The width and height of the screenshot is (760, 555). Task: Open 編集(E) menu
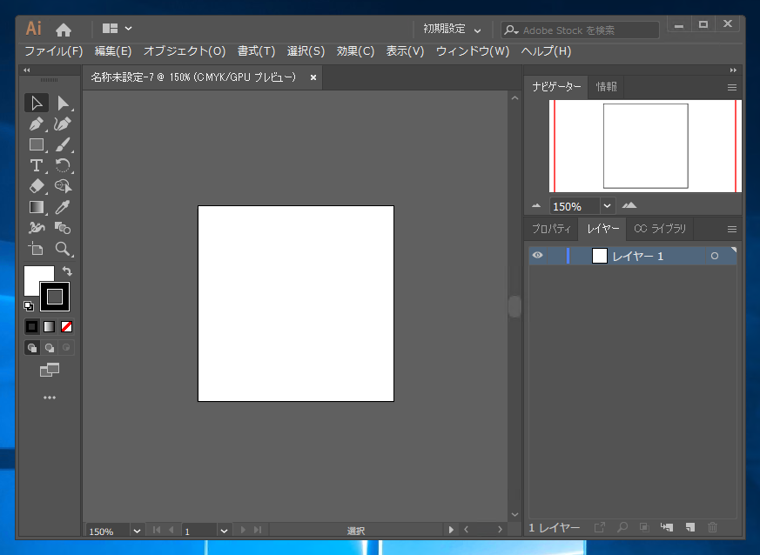113,51
